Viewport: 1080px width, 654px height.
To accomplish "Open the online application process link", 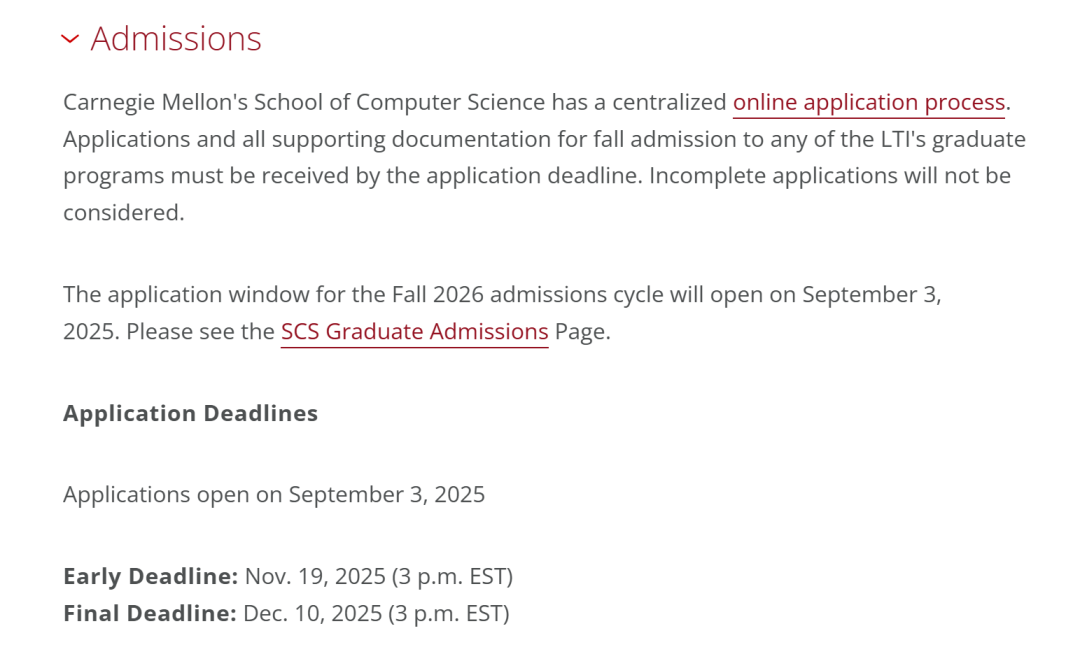I will click(868, 102).
